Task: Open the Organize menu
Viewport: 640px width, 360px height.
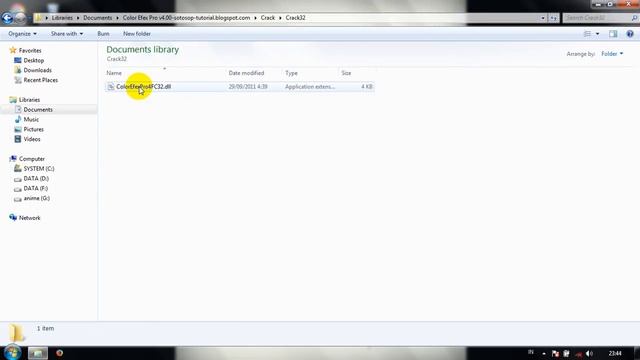Action: point(22,33)
